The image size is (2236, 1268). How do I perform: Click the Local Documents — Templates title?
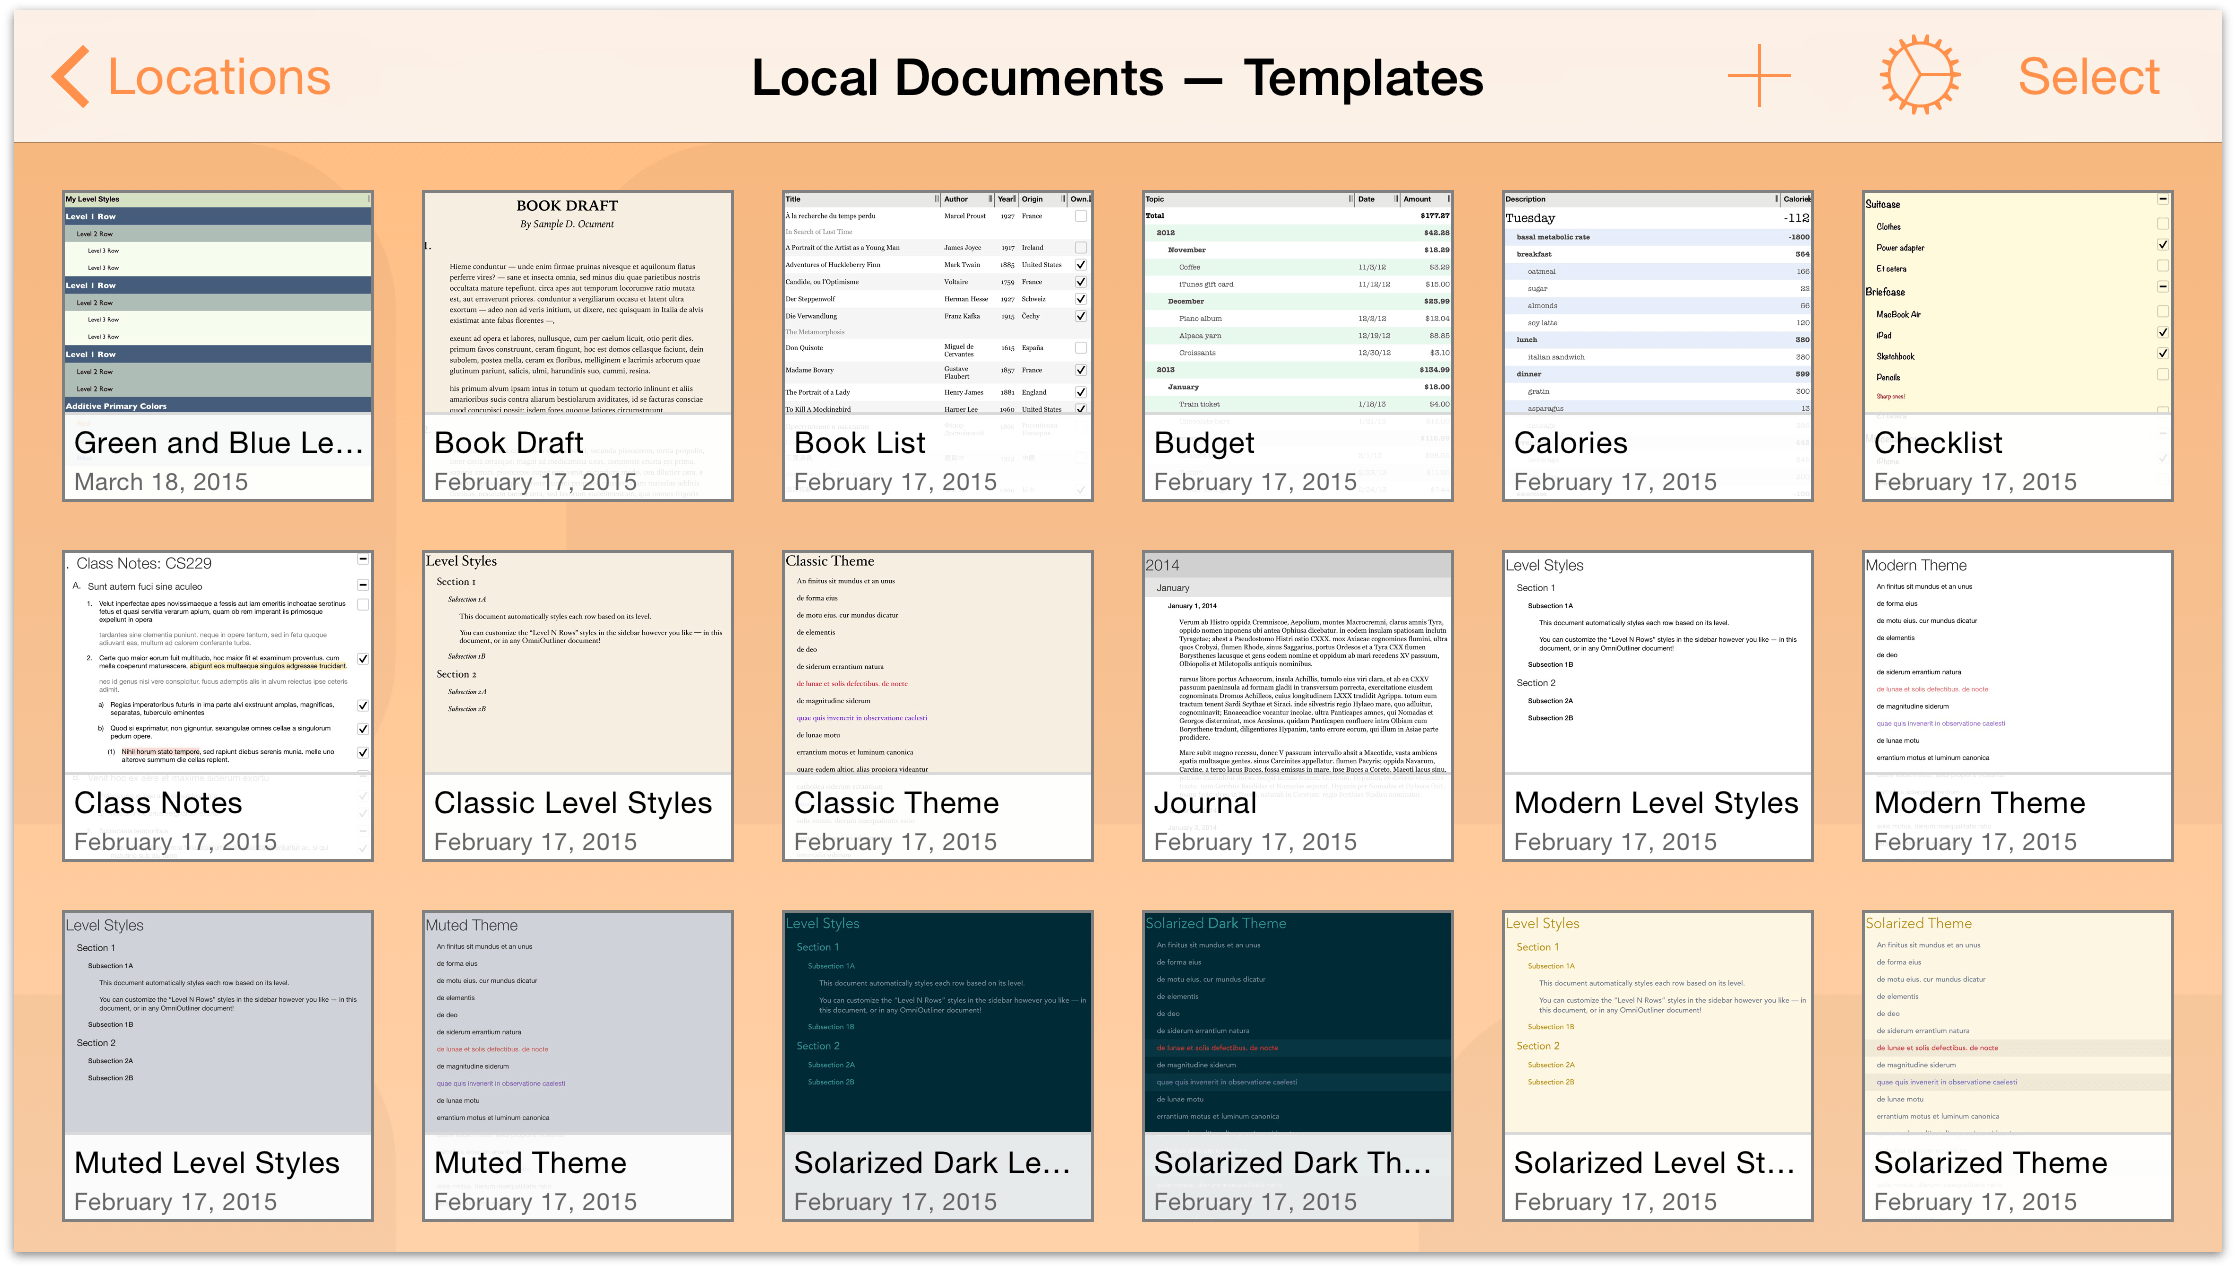[x=1117, y=78]
